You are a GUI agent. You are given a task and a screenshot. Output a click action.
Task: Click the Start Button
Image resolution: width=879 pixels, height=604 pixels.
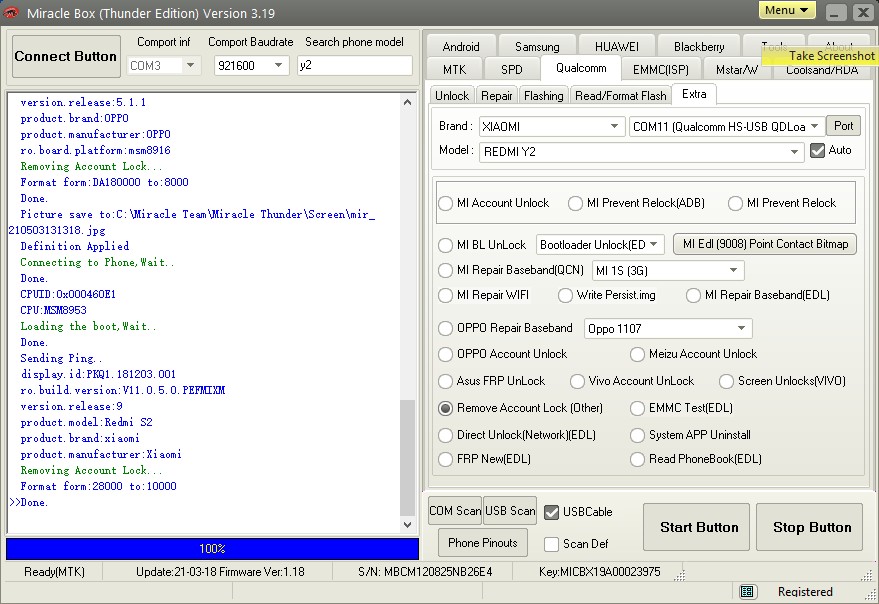[x=696, y=527]
